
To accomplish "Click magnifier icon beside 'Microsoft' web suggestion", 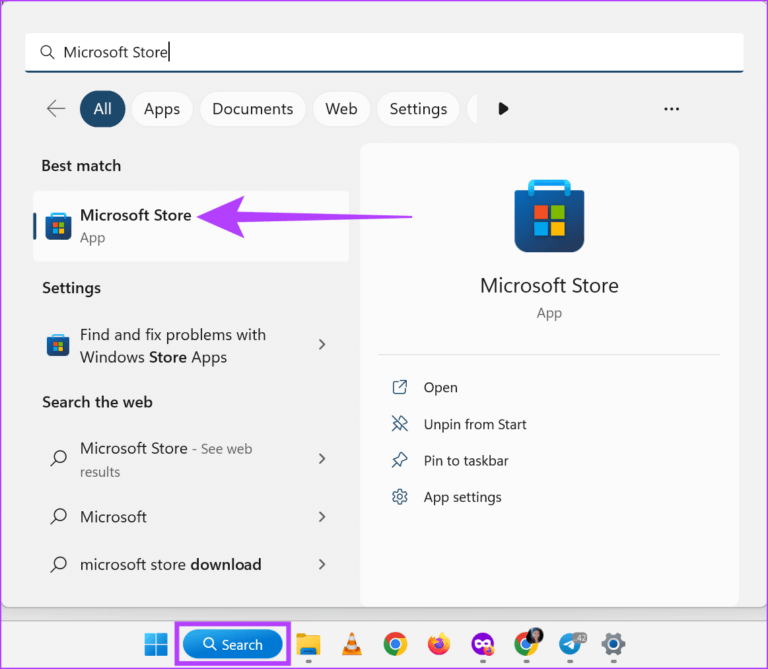I will pyautogui.click(x=59, y=517).
